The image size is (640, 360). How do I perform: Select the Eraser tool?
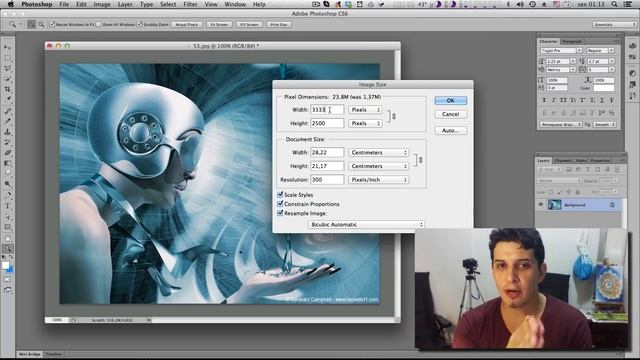pos(7,153)
